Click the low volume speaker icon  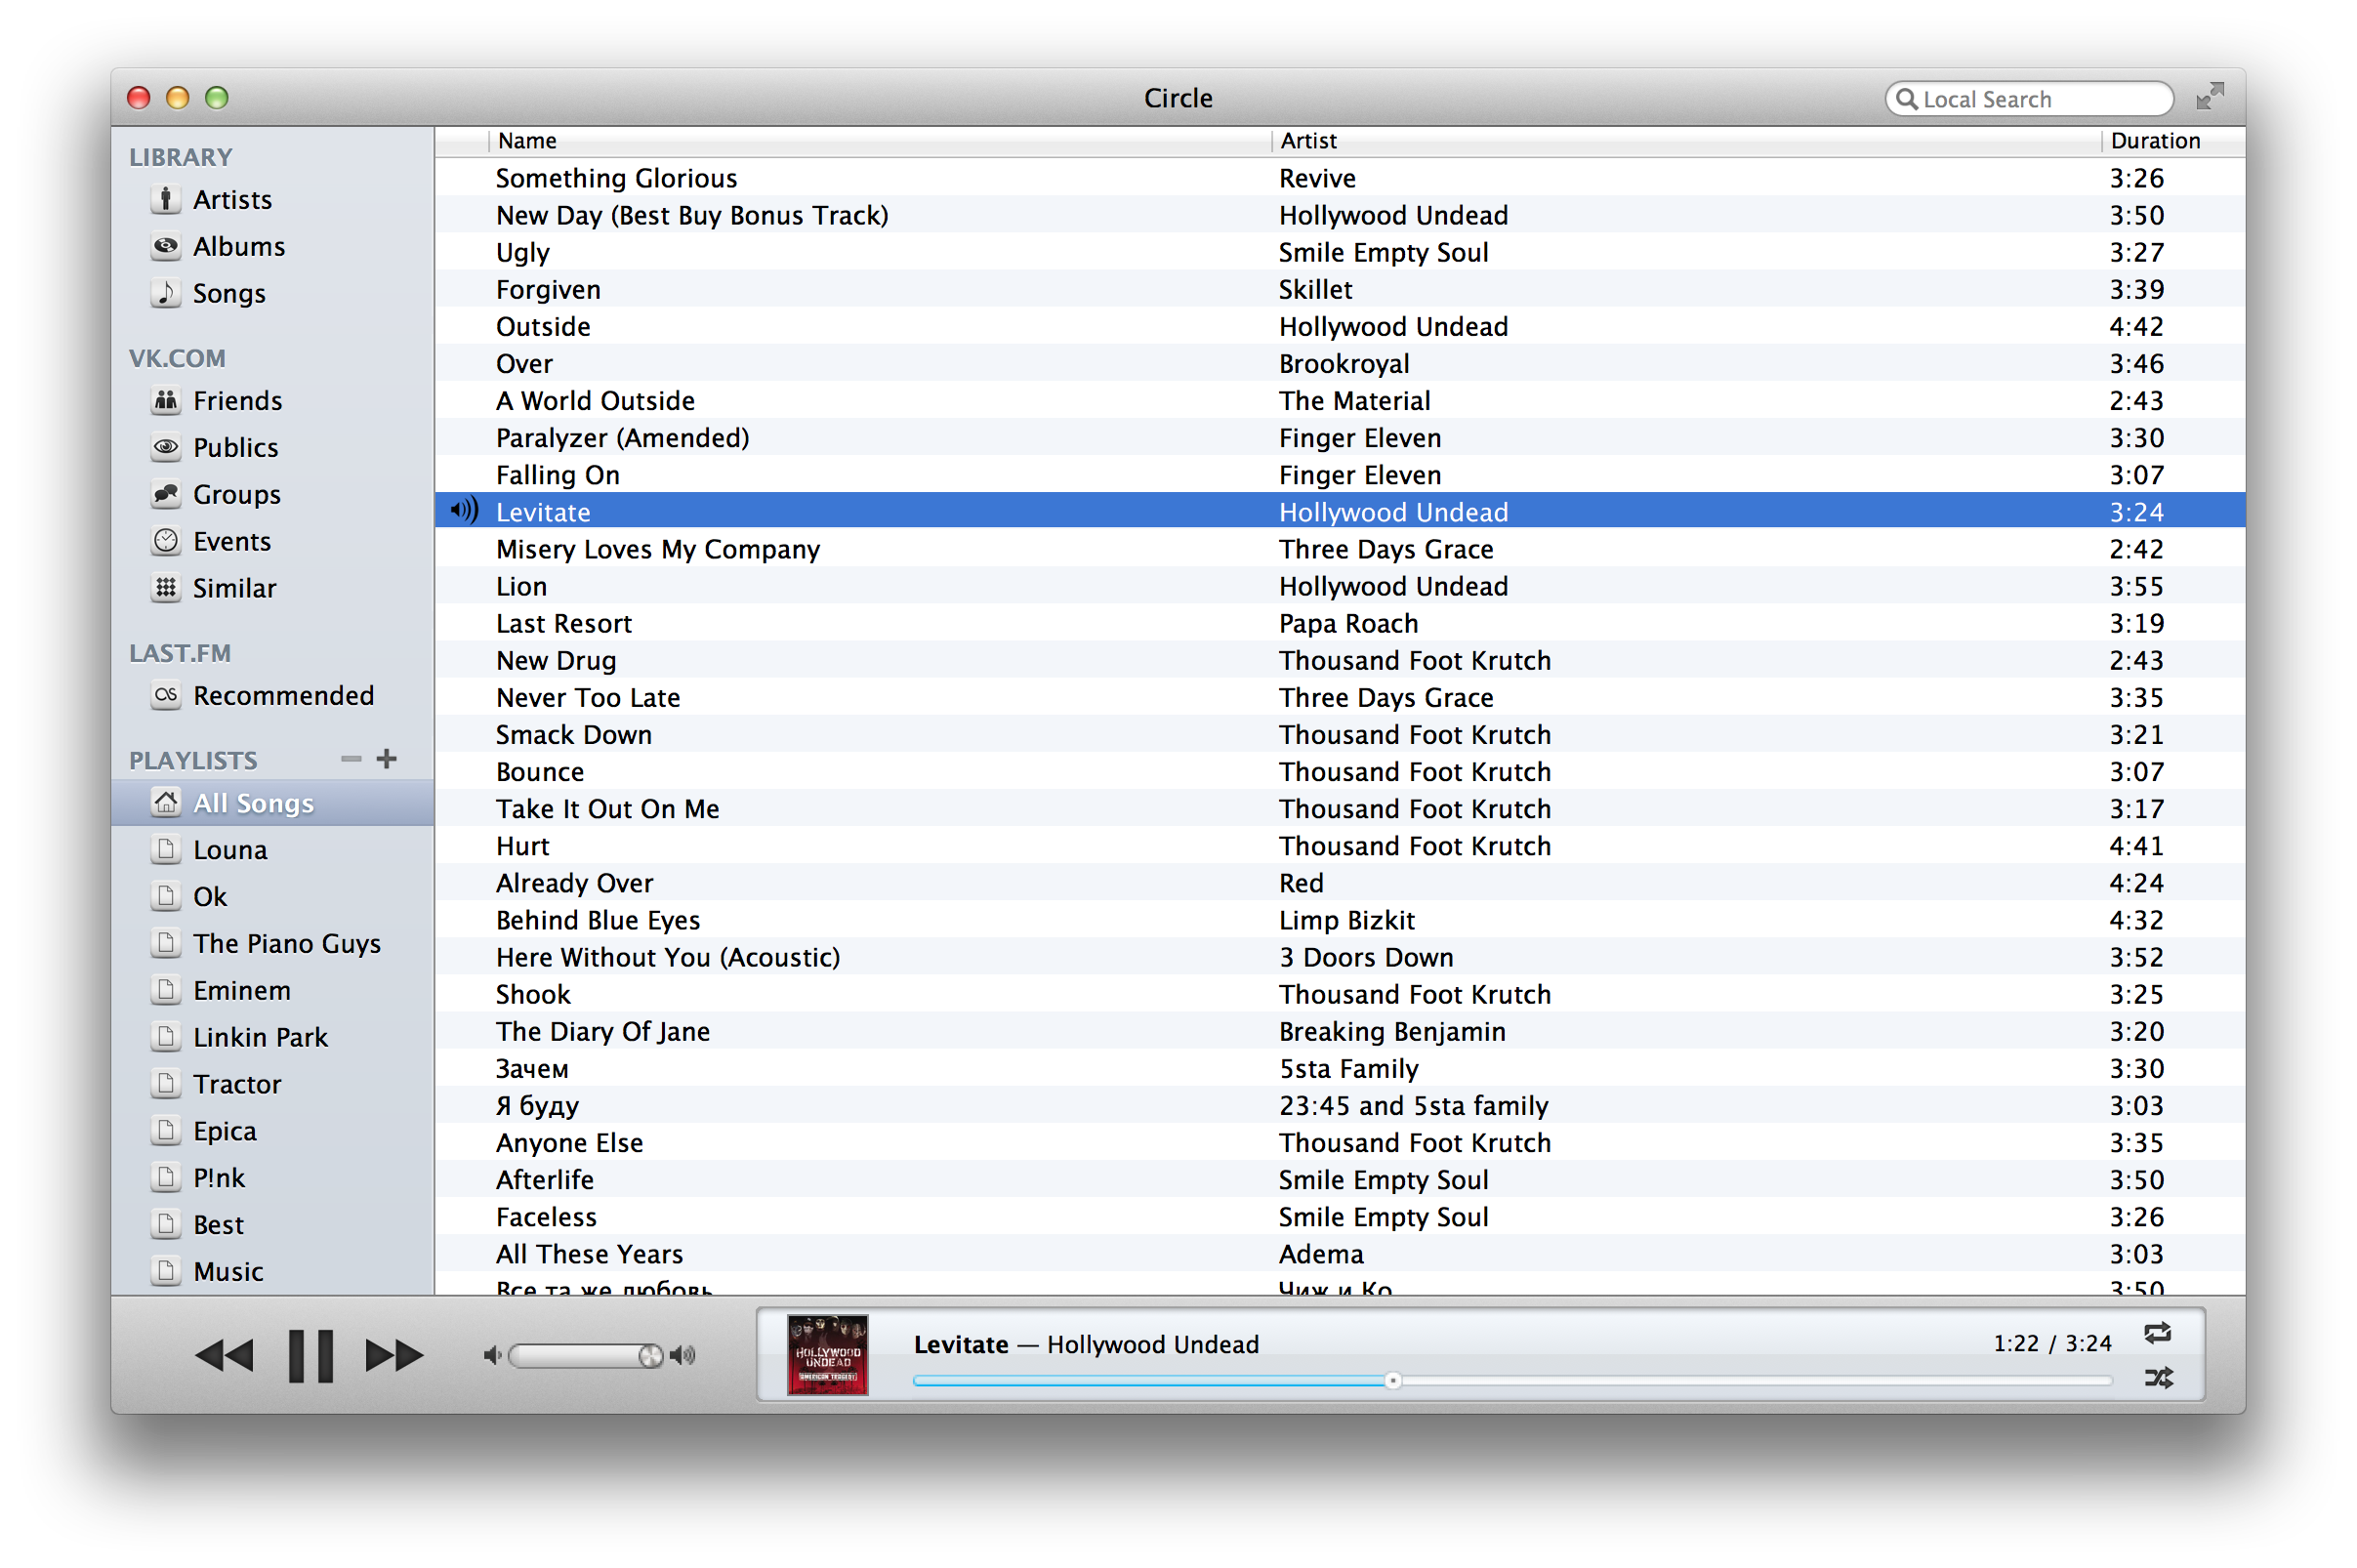(x=492, y=1356)
